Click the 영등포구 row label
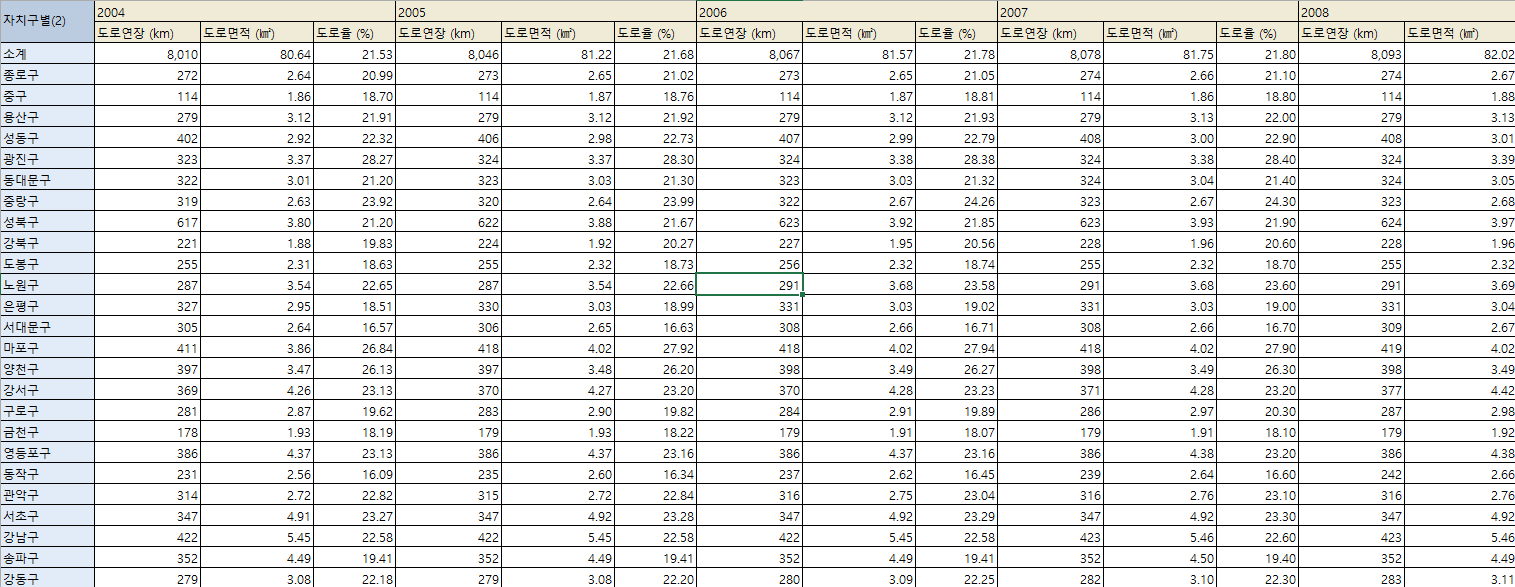The height and width of the screenshot is (587, 1515). (x=47, y=453)
